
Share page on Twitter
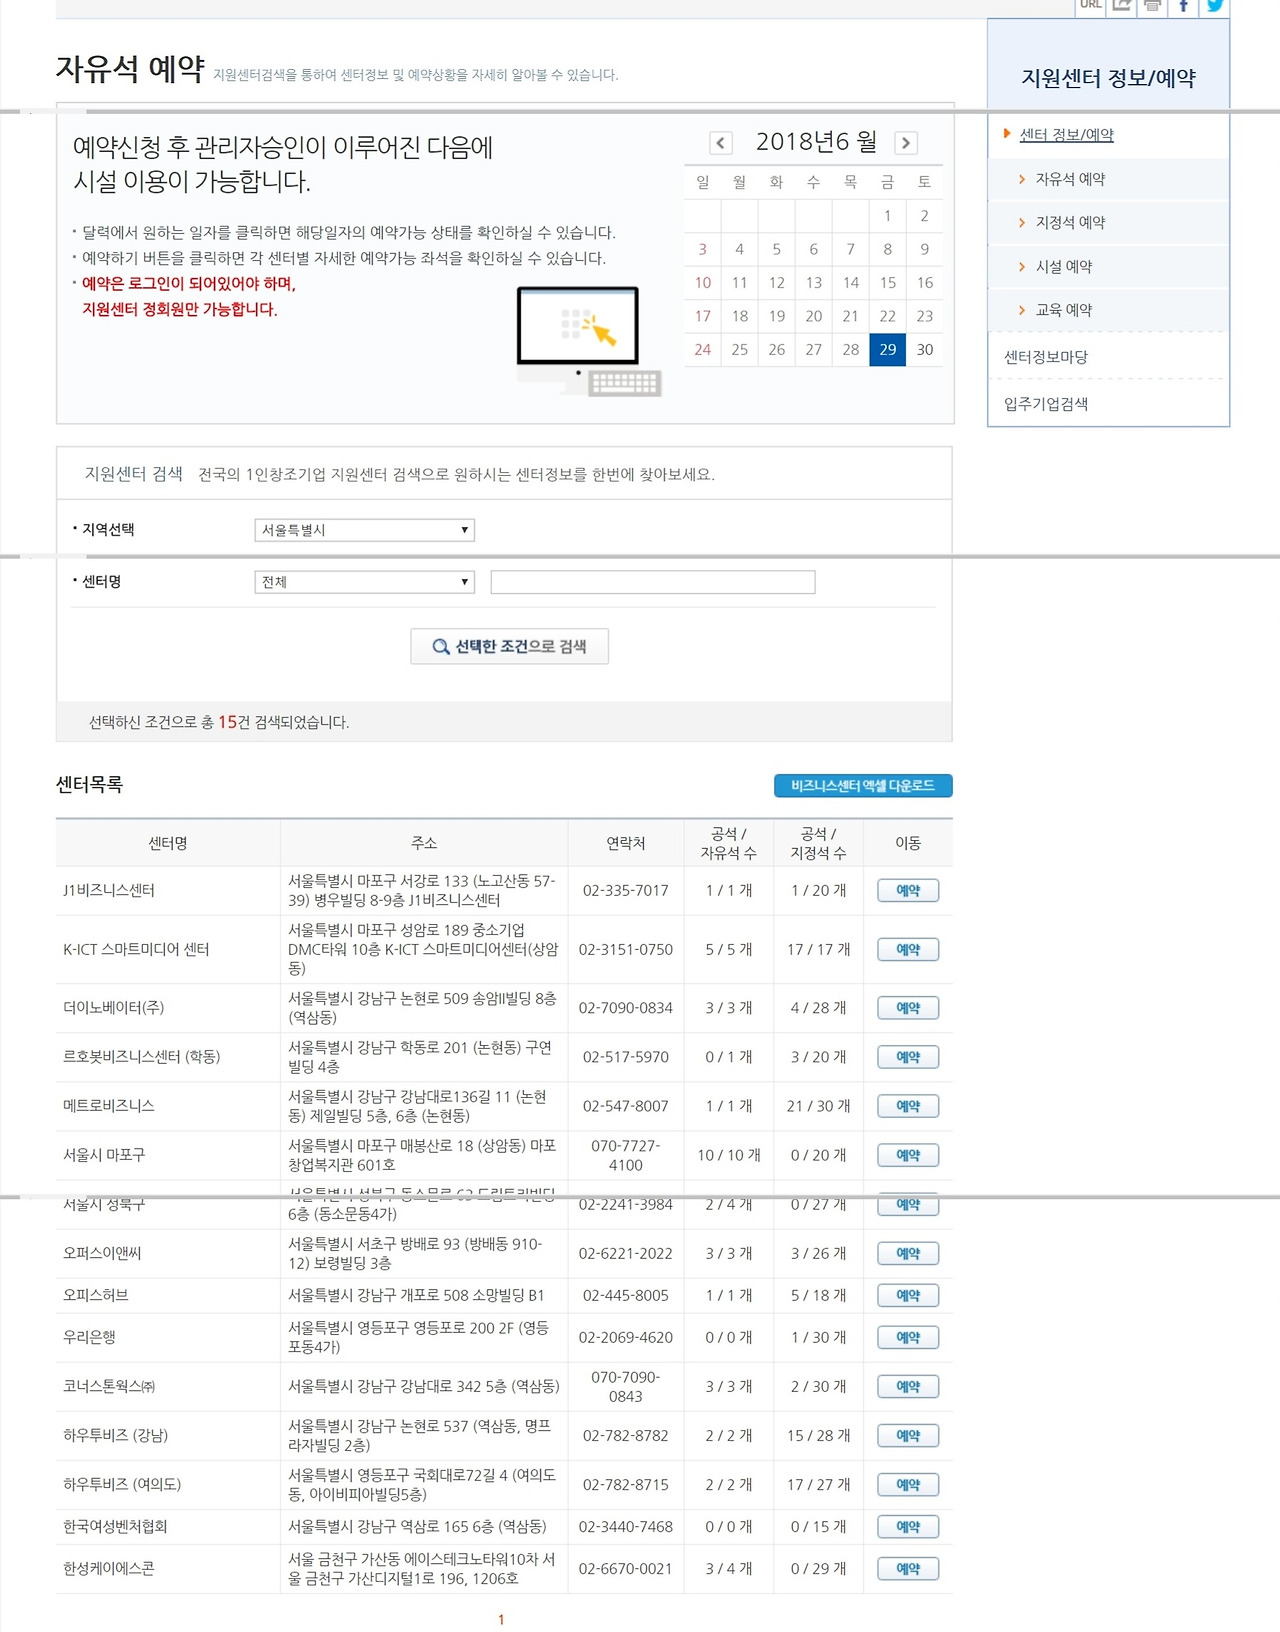click(x=1215, y=6)
